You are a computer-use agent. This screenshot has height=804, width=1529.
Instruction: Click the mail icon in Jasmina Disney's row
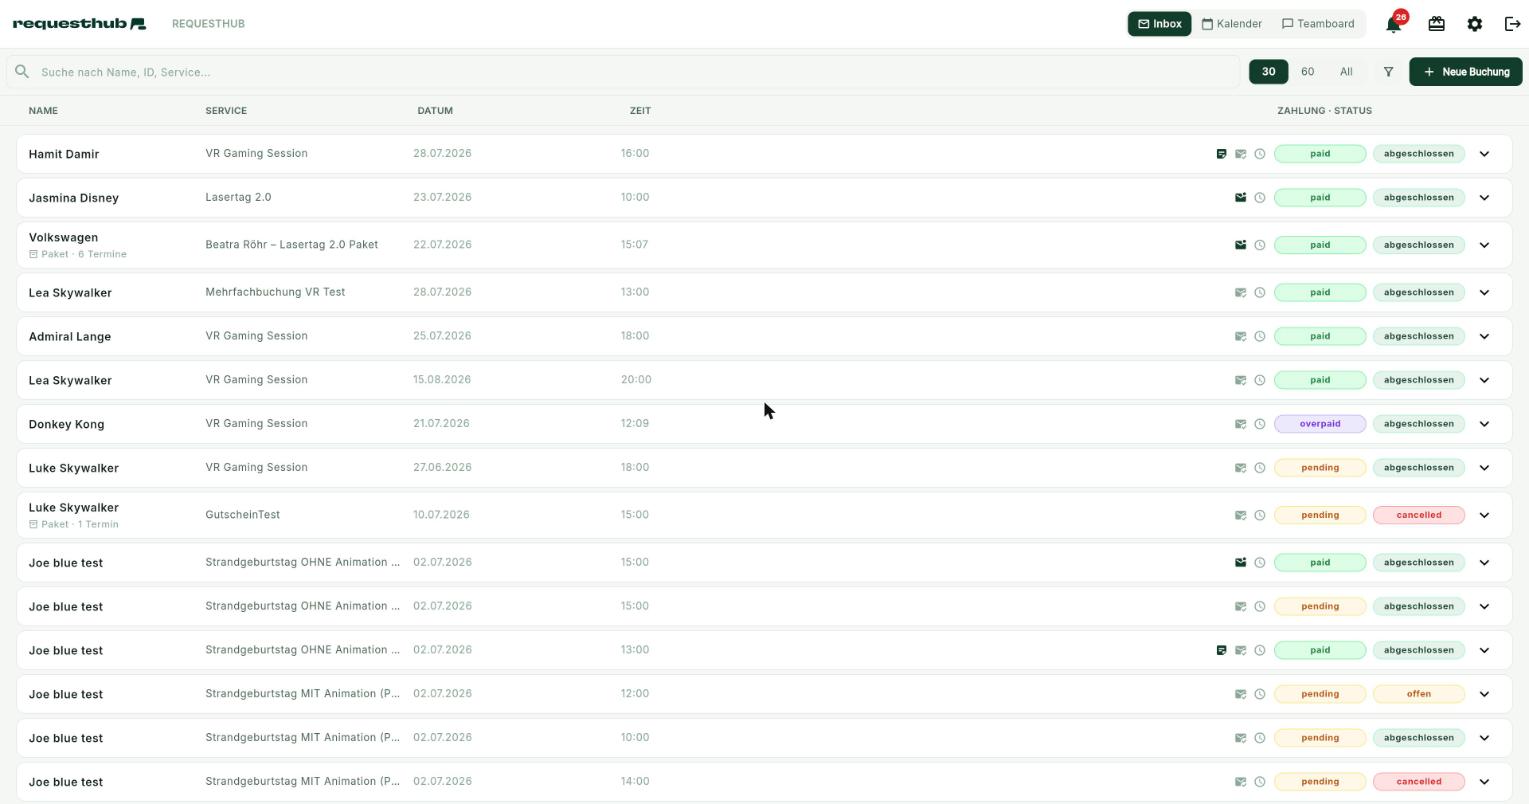coord(1240,198)
